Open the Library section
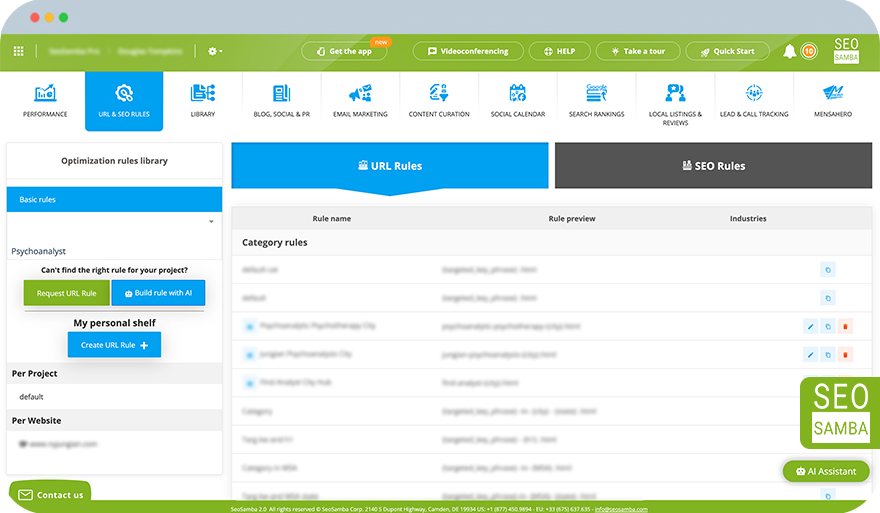Screen dimensions: 880x513 (203, 100)
